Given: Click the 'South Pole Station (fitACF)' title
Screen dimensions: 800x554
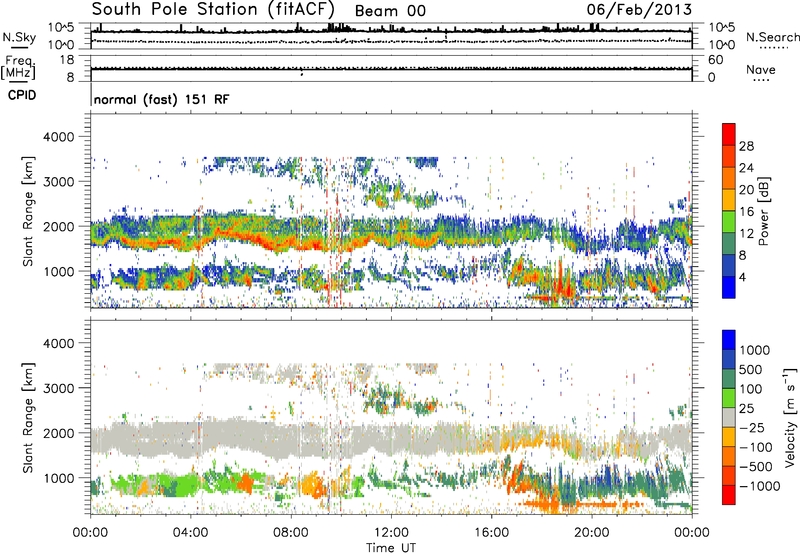Looking at the screenshot, I should (x=214, y=9).
